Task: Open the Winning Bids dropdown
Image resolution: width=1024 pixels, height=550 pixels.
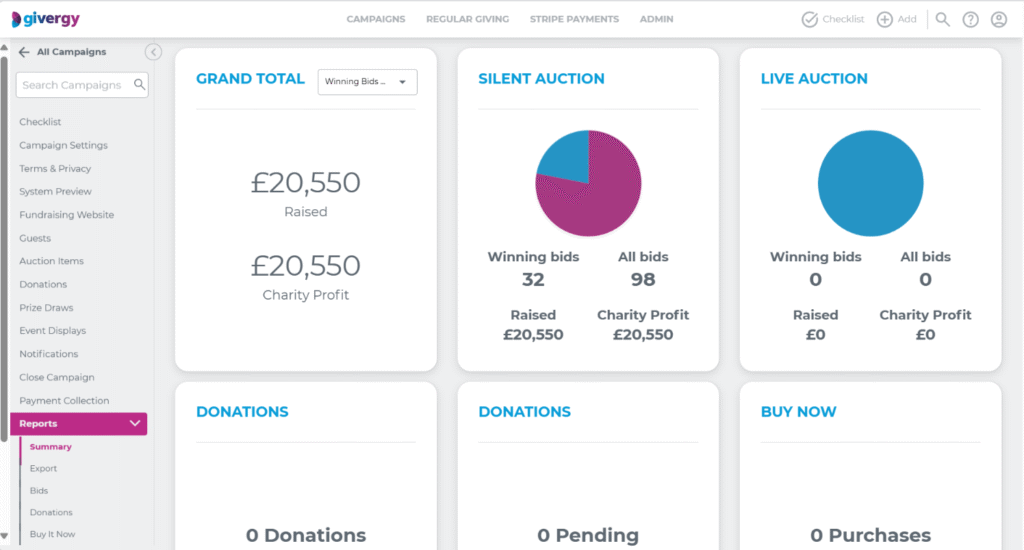Action: [367, 82]
